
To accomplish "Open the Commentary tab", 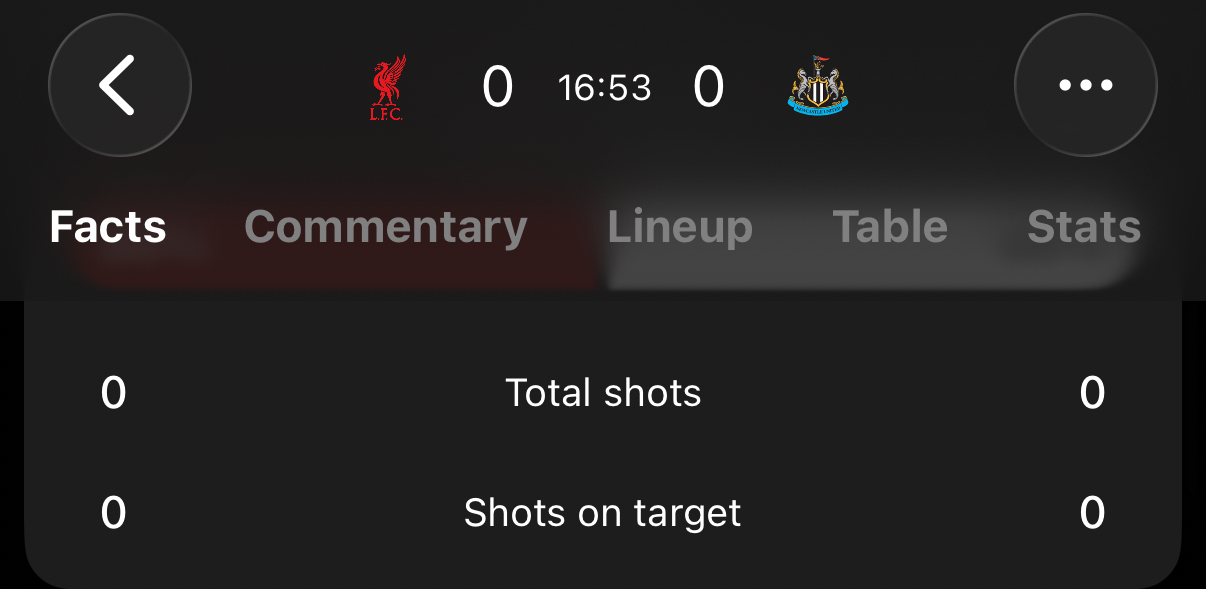I will pyautogui.click(x=385, y=227).
